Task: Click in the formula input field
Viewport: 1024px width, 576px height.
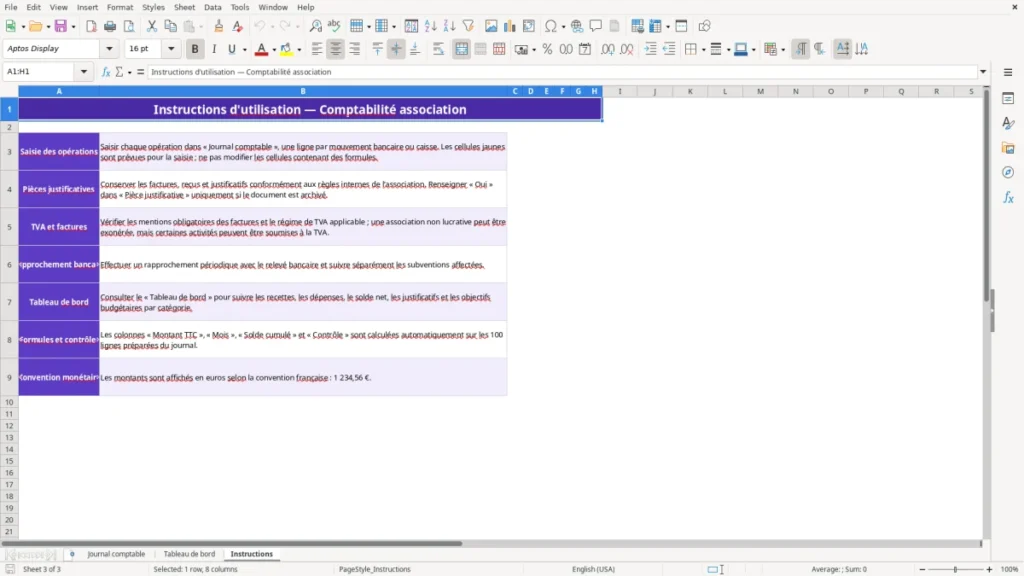Action: tap(562, 72)
